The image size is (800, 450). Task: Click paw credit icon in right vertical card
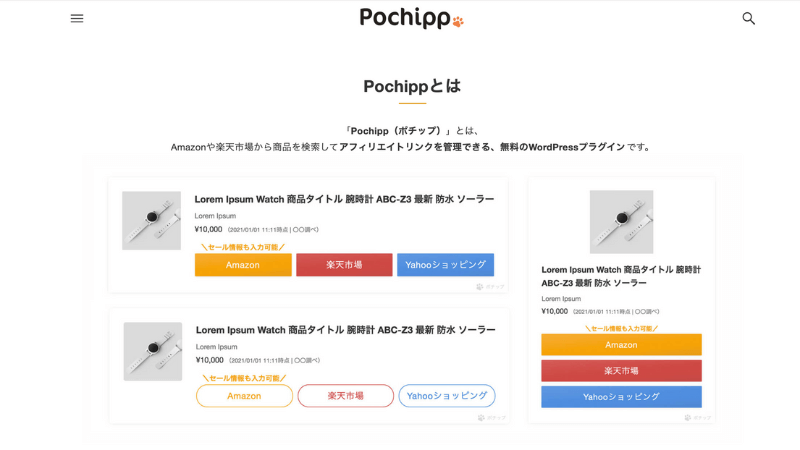[688, 418]
